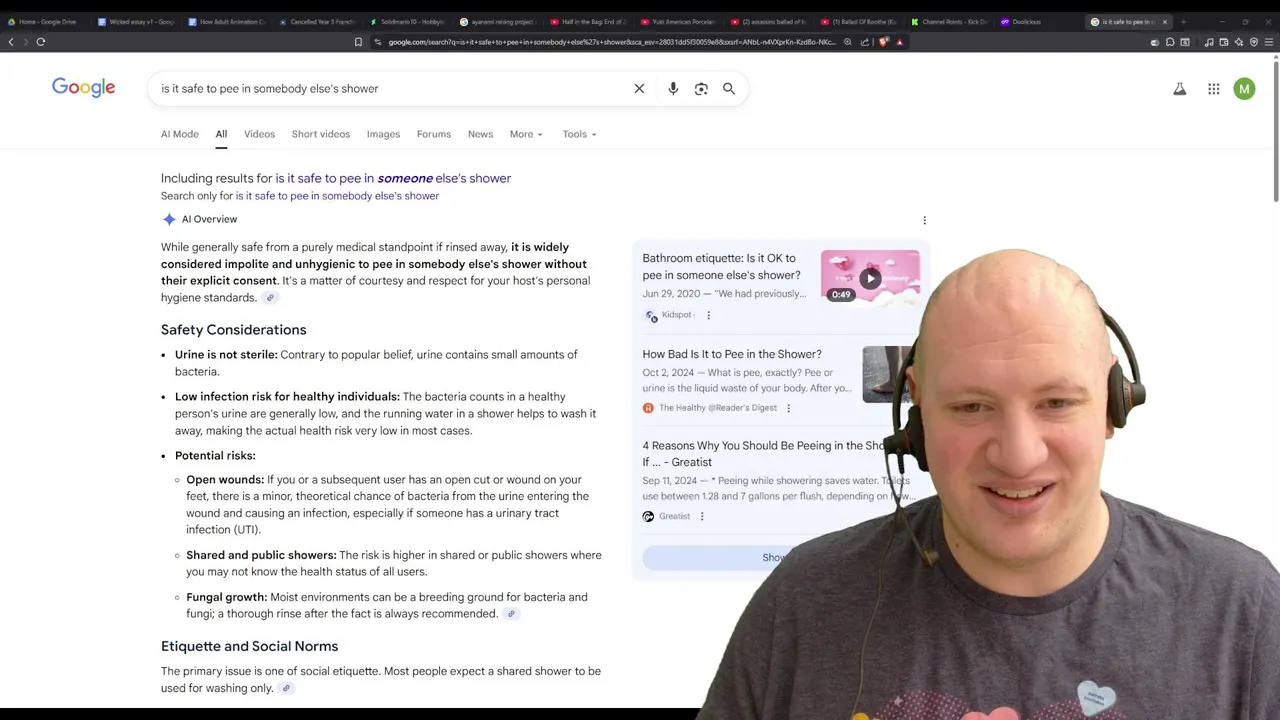The height and width of the screenshot is (720, 1280).
Task: Switch to Forums results tab
Action: (434, 134)
